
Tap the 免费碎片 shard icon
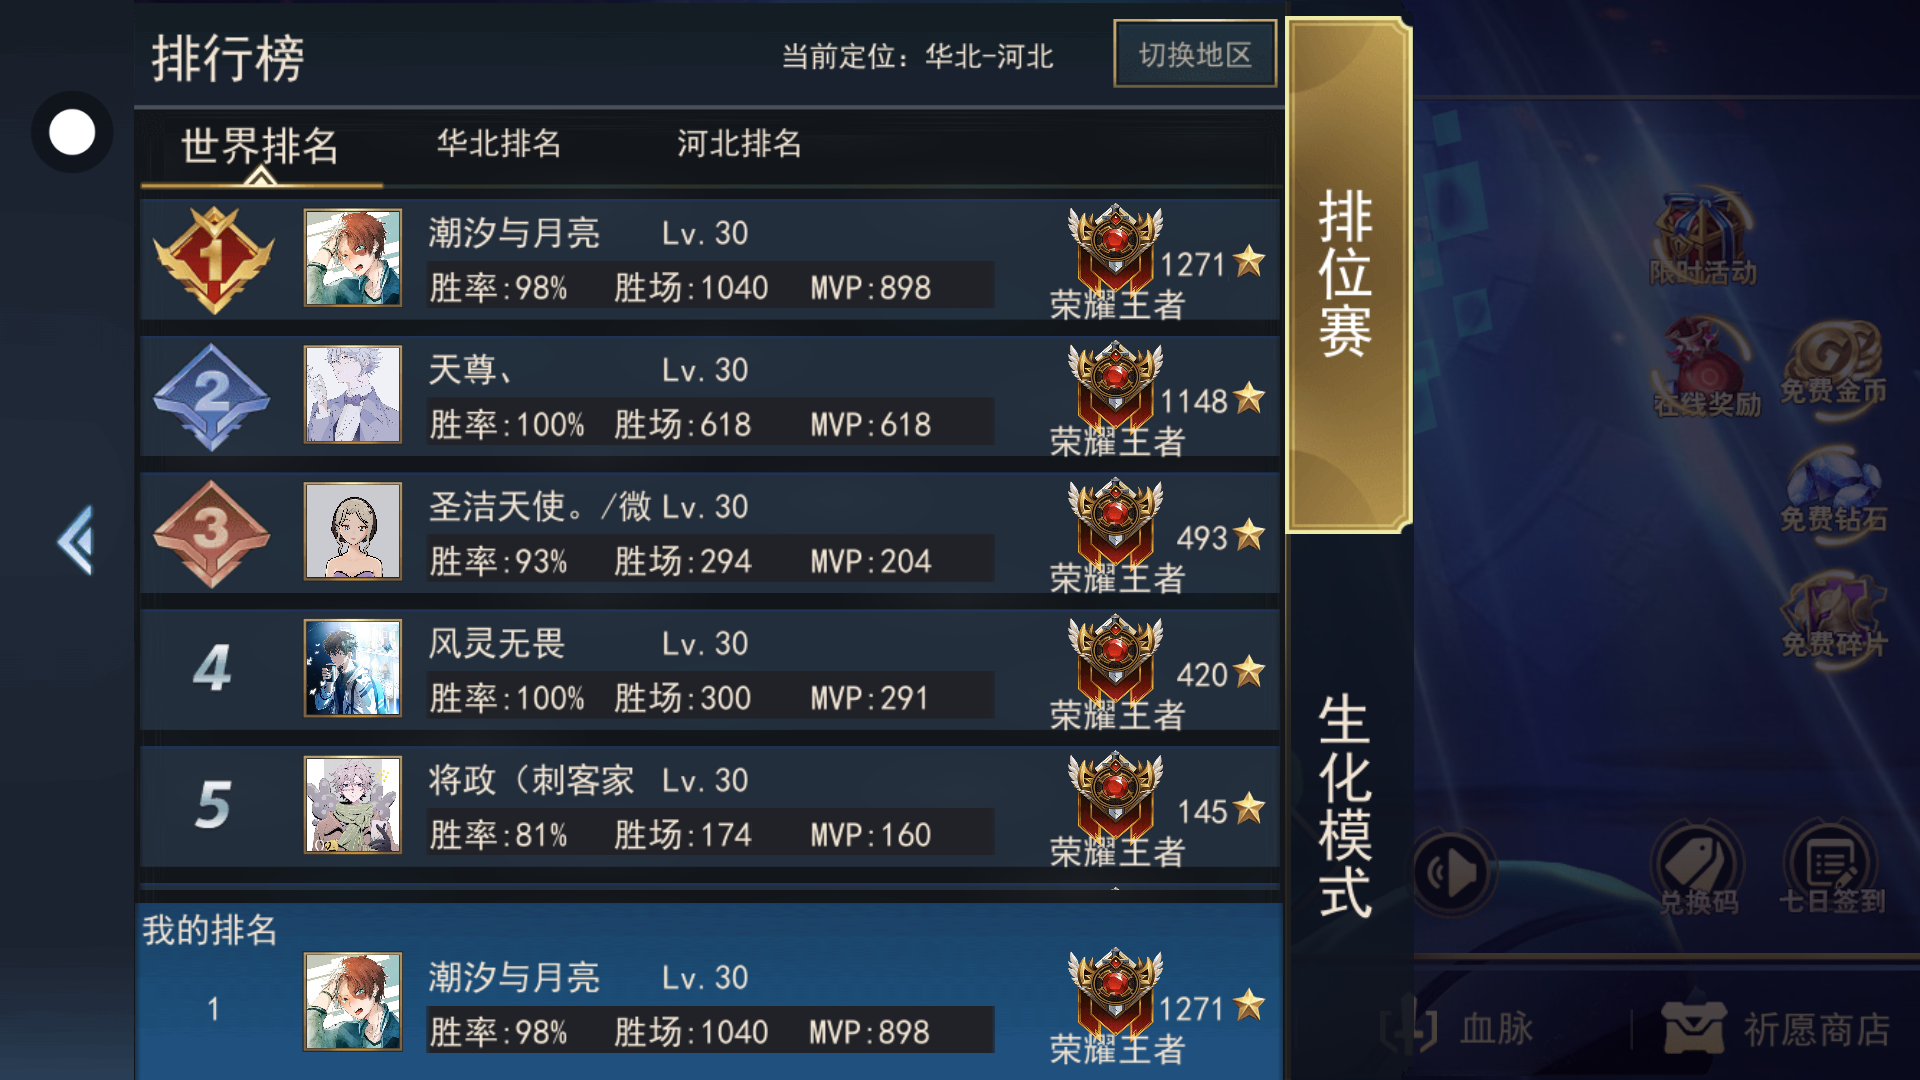pos(1833,618)
